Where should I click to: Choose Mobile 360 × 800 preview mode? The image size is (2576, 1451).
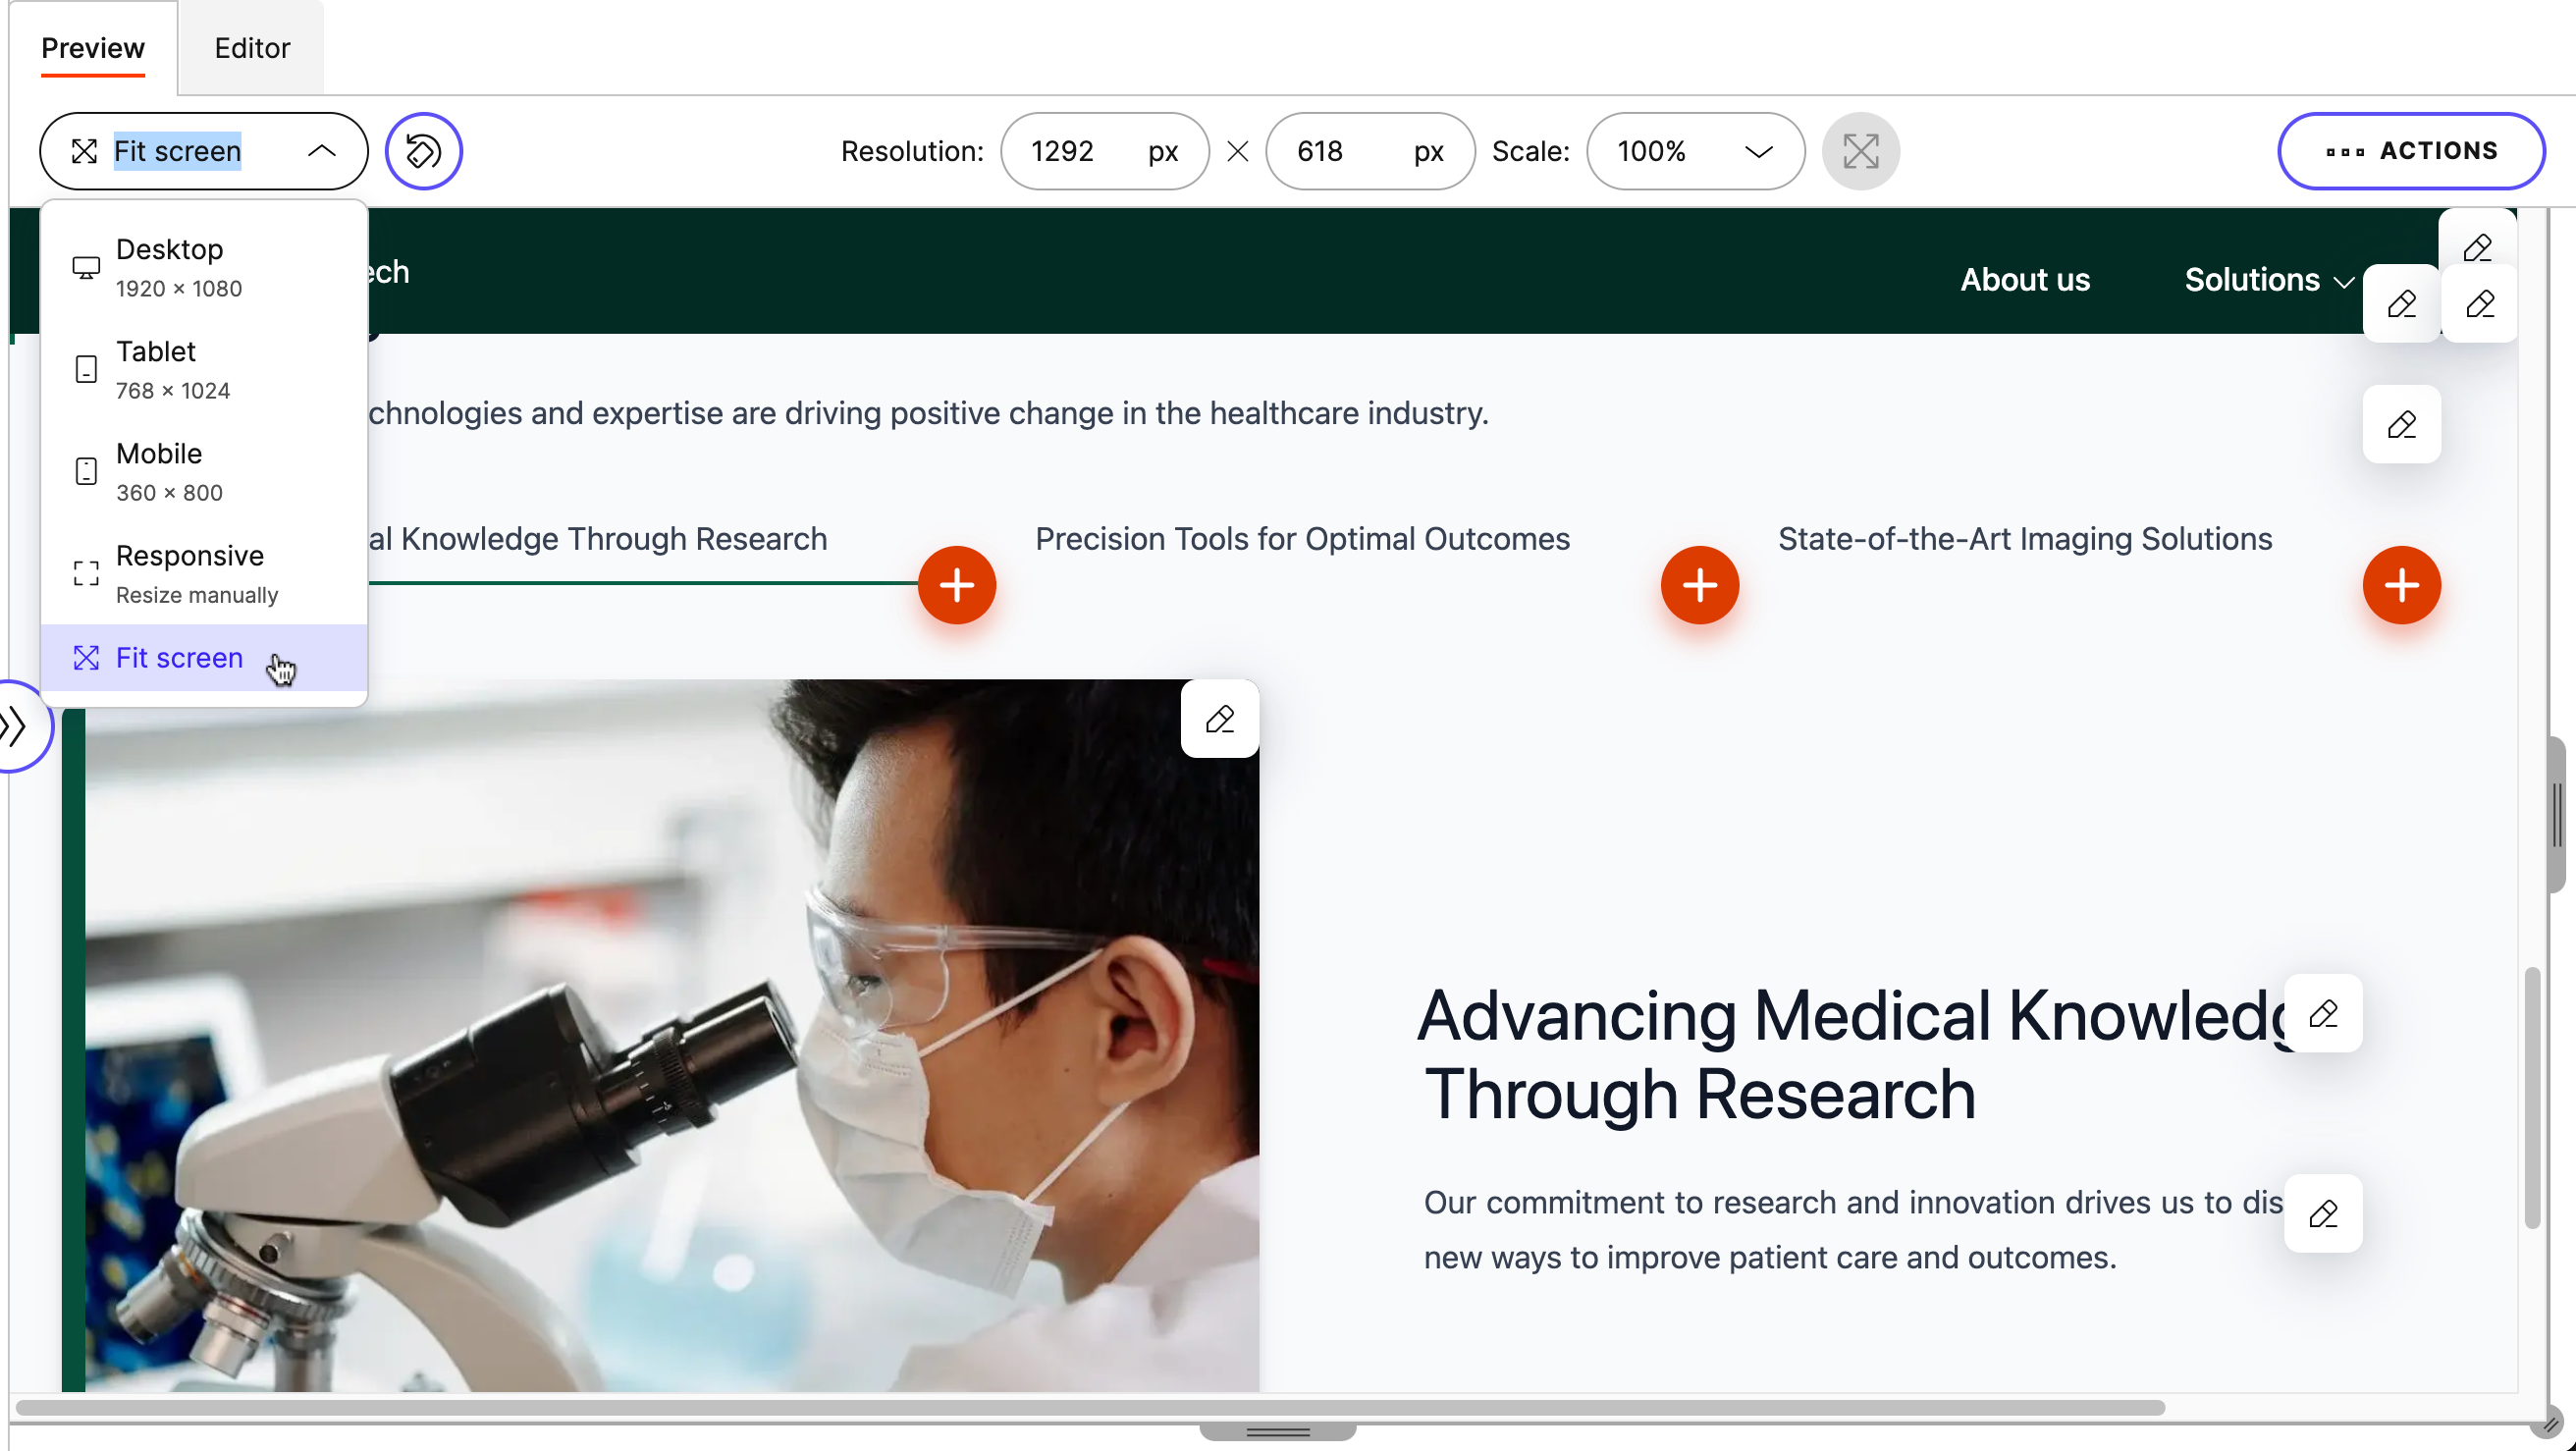click(x=159, y=470)
